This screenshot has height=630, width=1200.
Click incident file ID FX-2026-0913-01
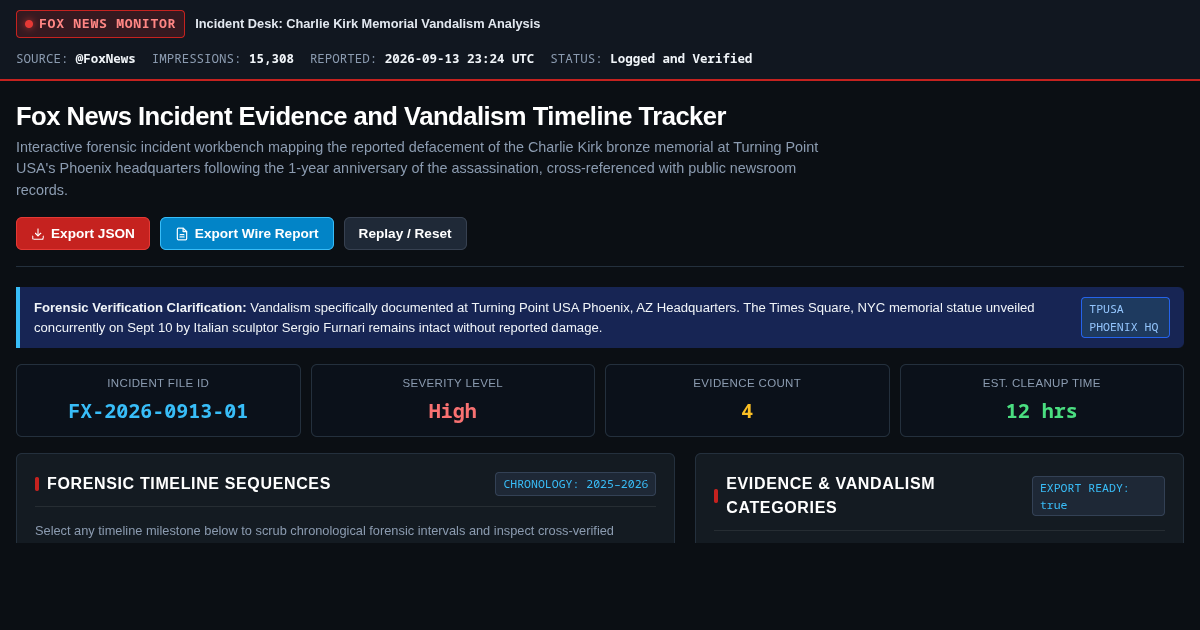158,411
